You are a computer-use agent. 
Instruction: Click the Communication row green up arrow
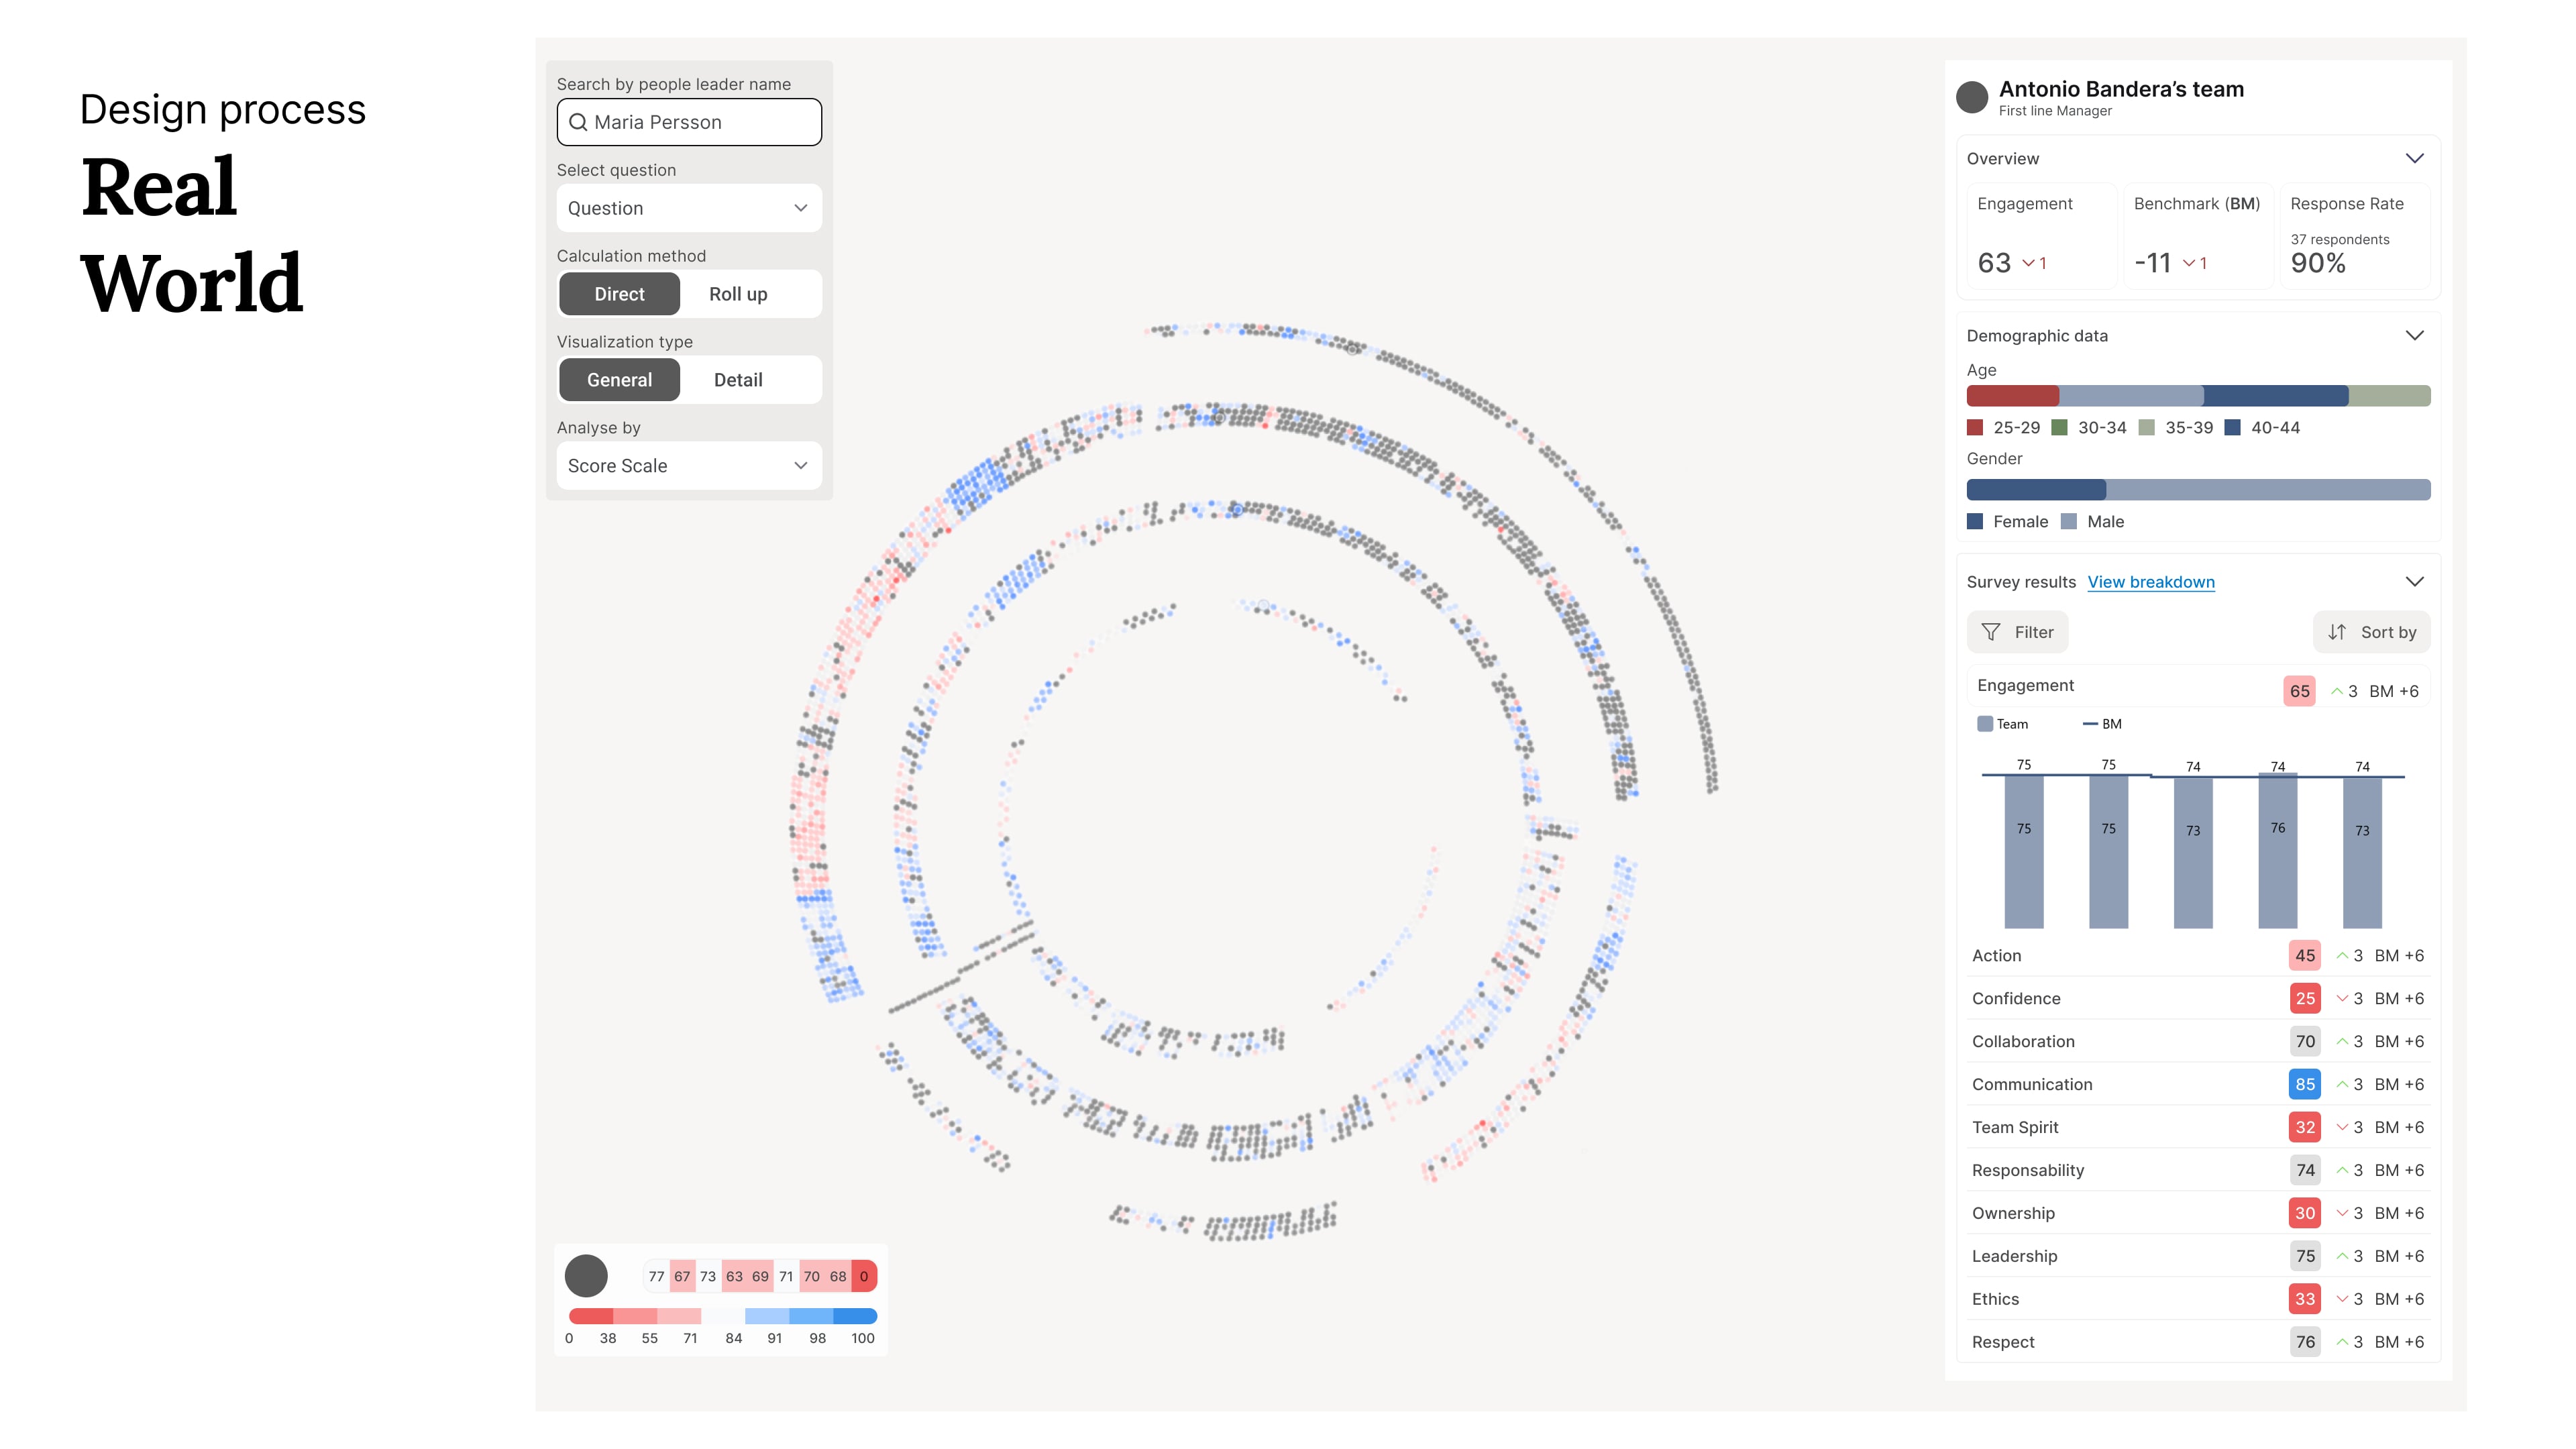[2342, 1084]
